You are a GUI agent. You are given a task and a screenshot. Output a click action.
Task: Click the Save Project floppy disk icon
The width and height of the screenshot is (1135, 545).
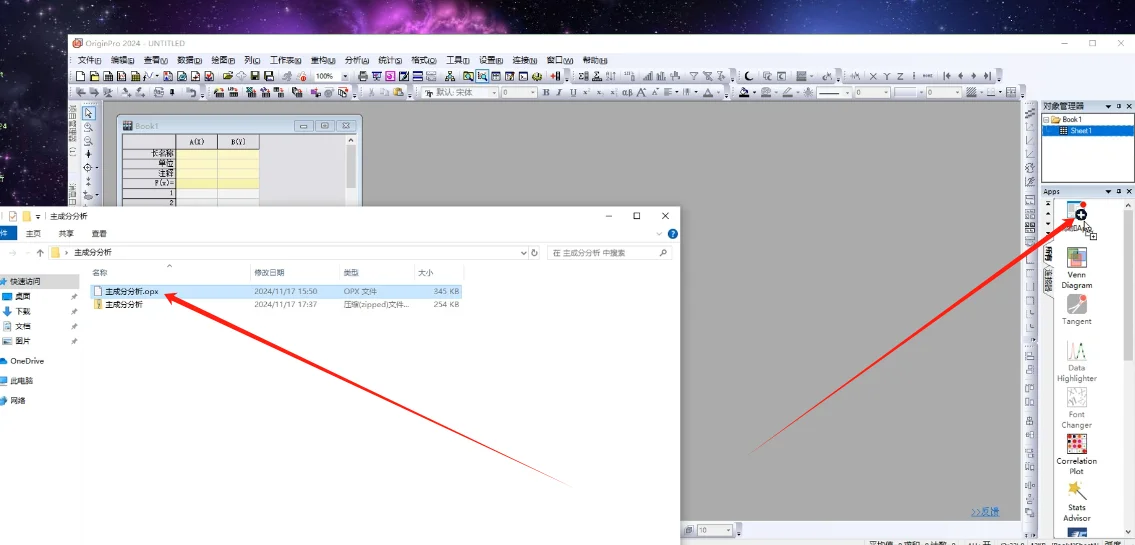[255, 76]
